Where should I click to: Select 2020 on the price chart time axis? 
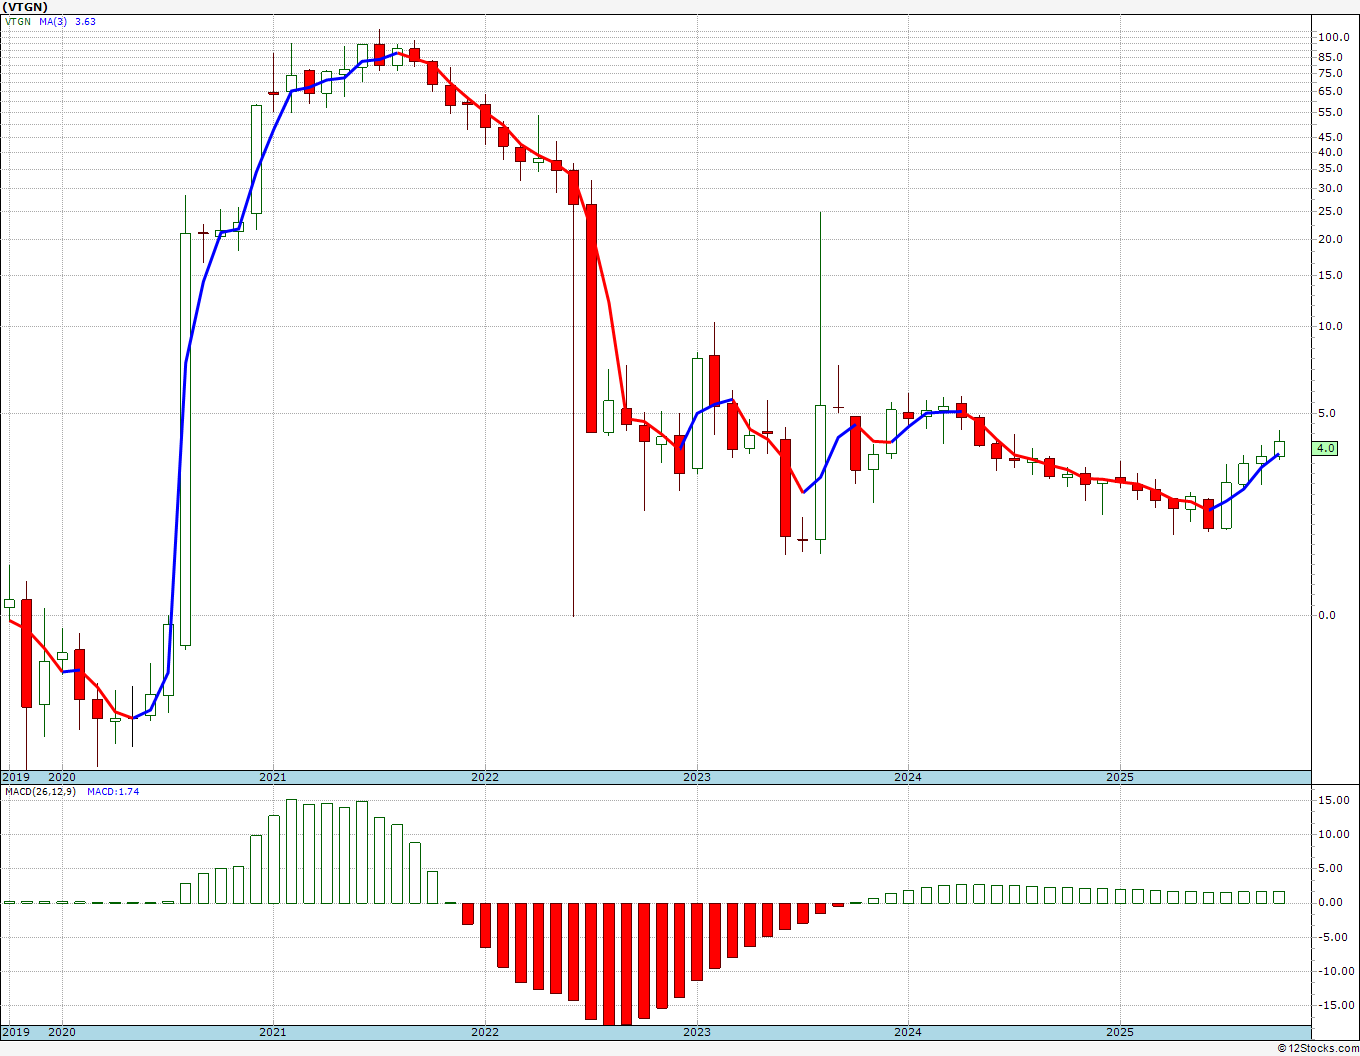click(62, 777)
